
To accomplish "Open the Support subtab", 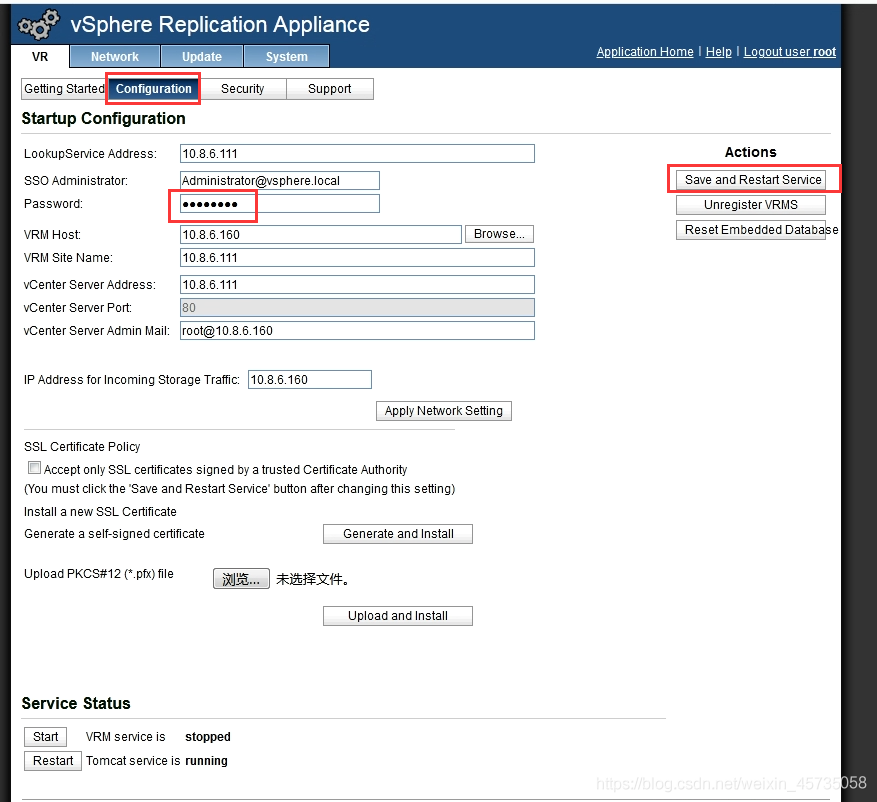I will [329, 89].
